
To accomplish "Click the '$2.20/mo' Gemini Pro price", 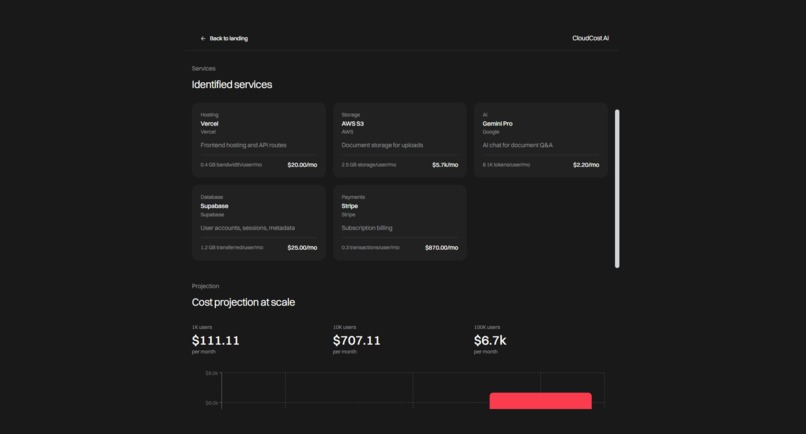I will 586,165.
